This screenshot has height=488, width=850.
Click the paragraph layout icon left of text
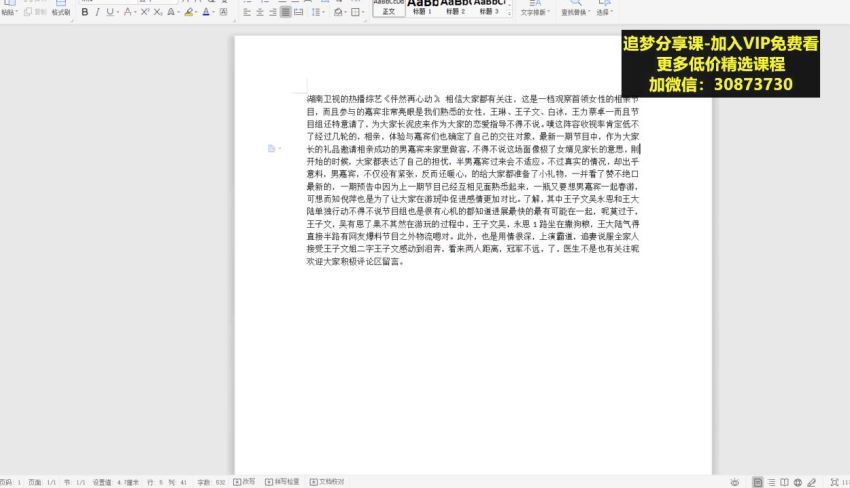tap(272, 148)
